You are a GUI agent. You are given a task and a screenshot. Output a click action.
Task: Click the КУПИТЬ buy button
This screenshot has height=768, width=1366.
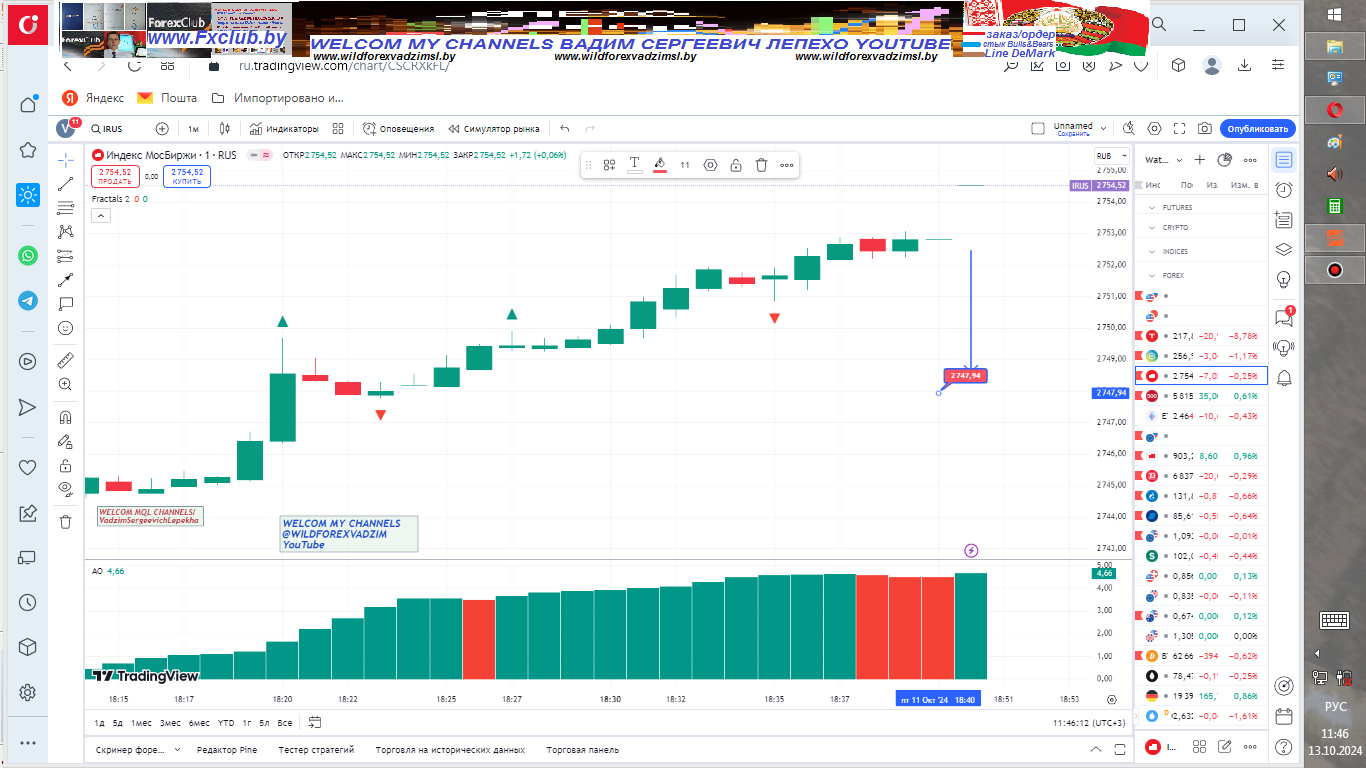tap(187, 176)
